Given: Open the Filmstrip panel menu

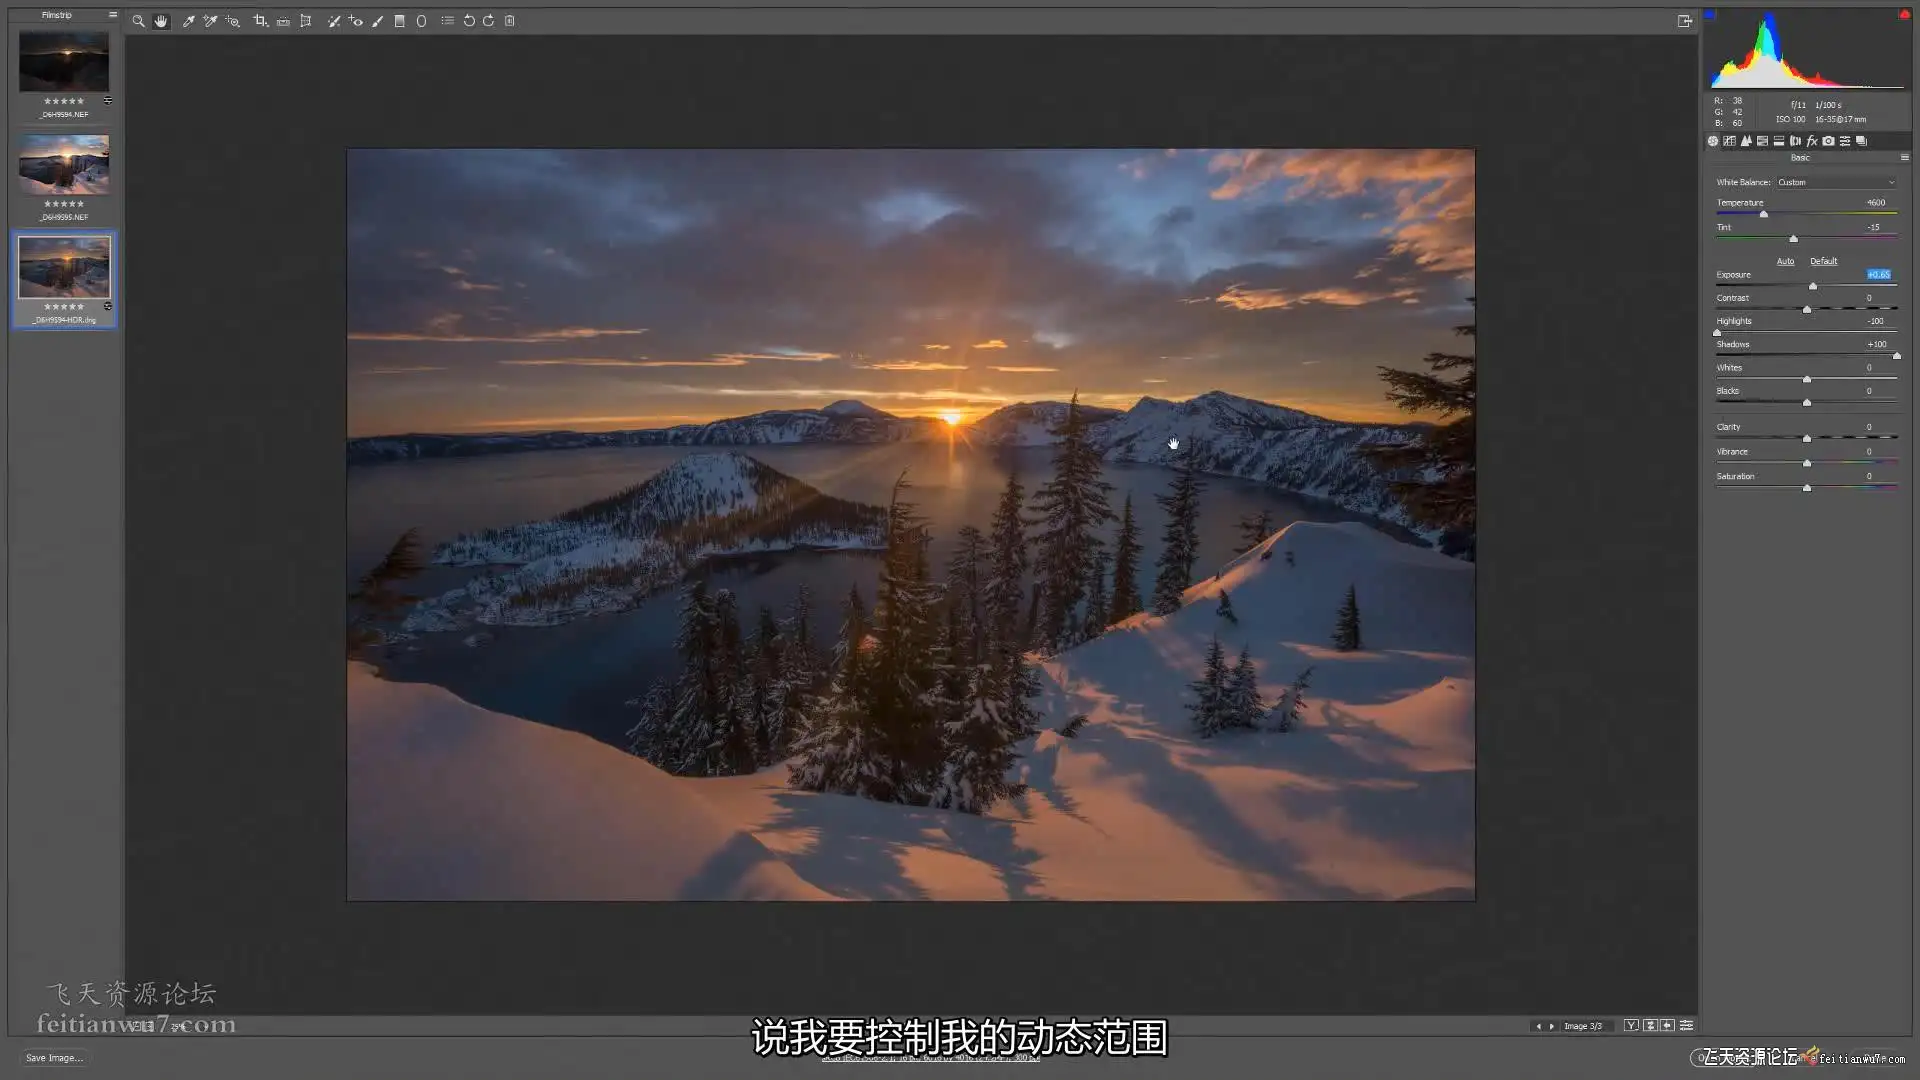Looking at the screenshot, I should 112,15.
